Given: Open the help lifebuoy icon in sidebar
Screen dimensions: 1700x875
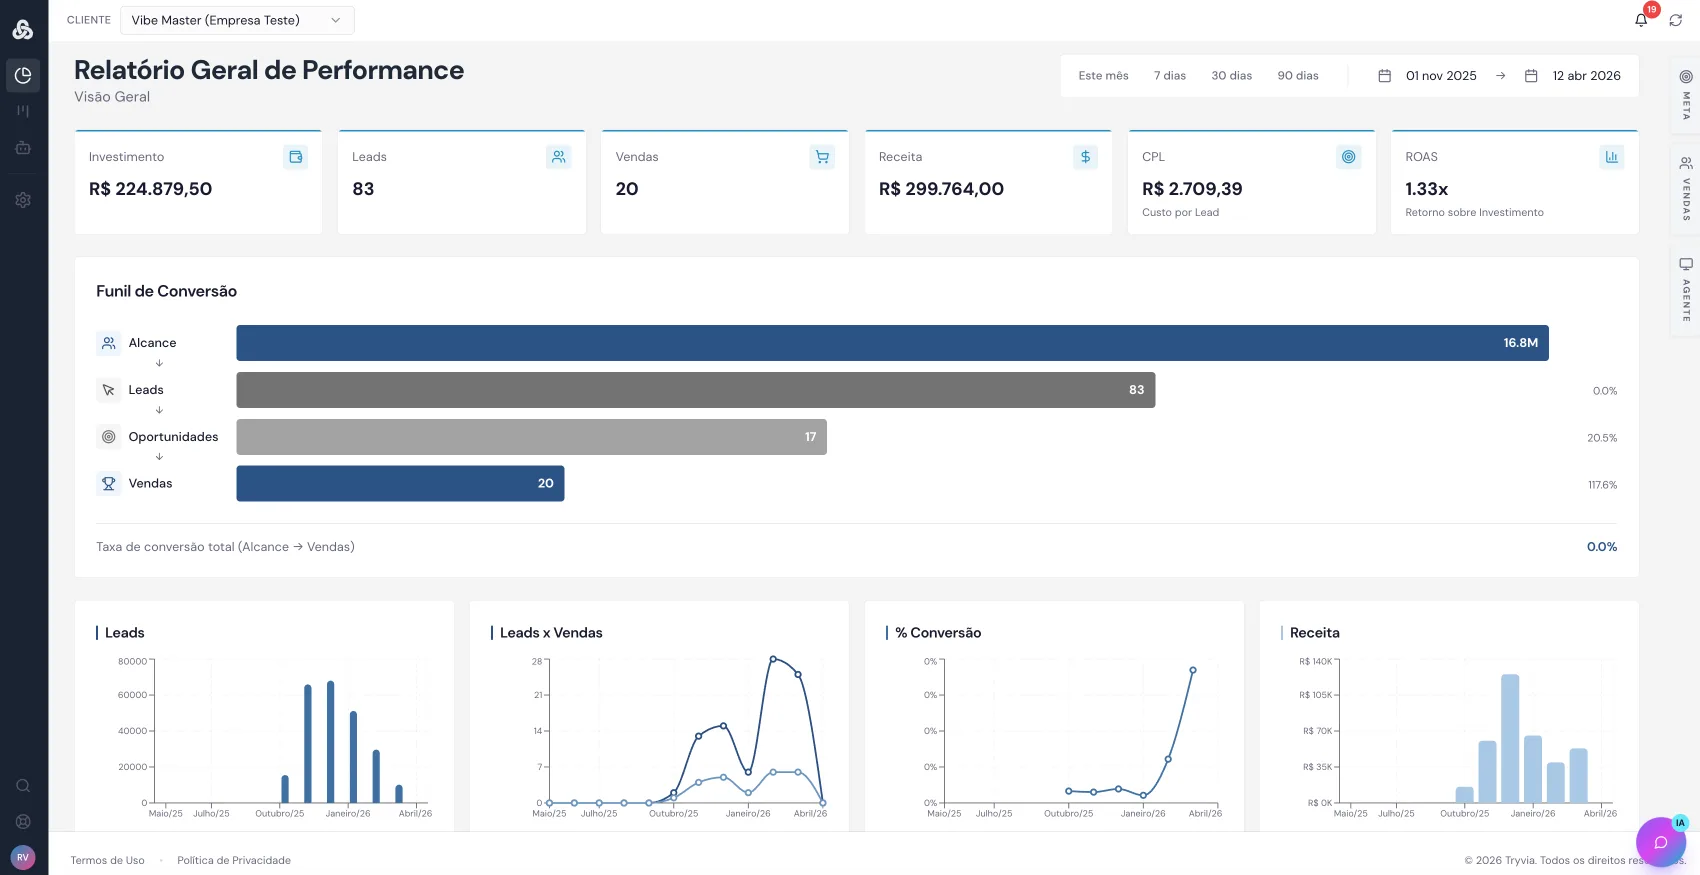Looking at the screenshot, I should pos(23,822).
